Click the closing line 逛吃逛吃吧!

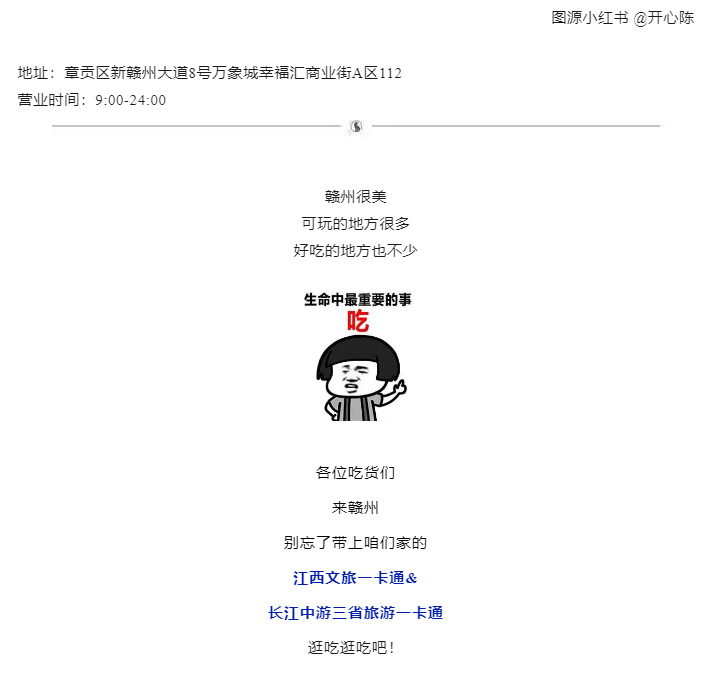(x=352, y=648)
